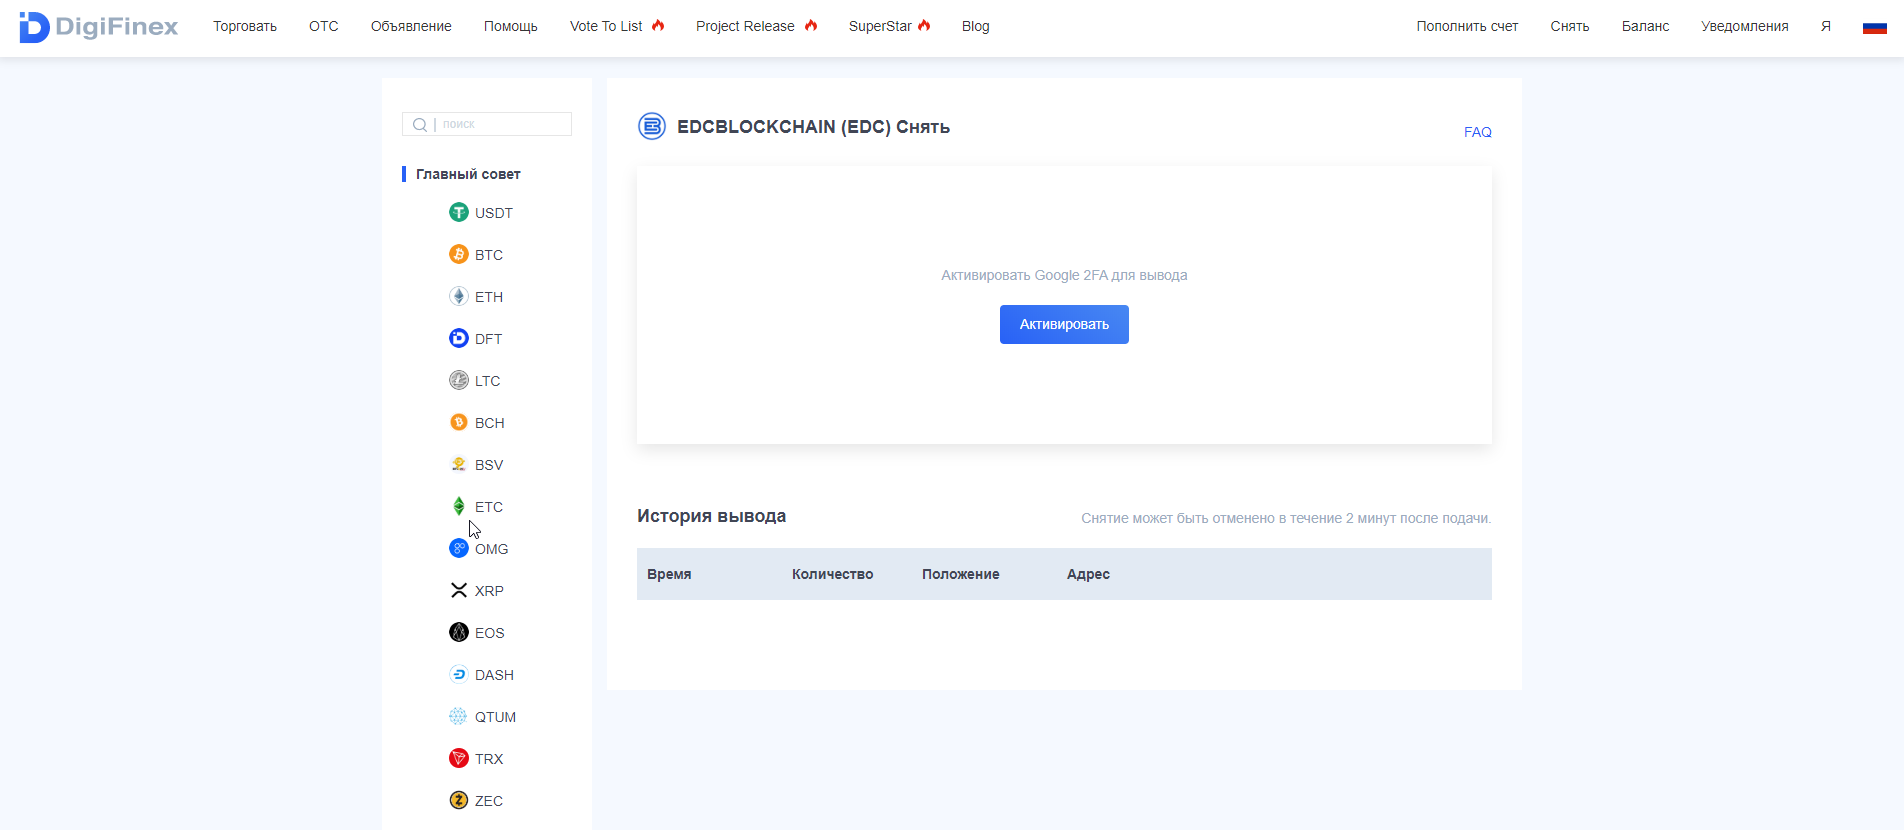Select ETC in the coin list
This screenshot has height=830, width=1904.
489,507
